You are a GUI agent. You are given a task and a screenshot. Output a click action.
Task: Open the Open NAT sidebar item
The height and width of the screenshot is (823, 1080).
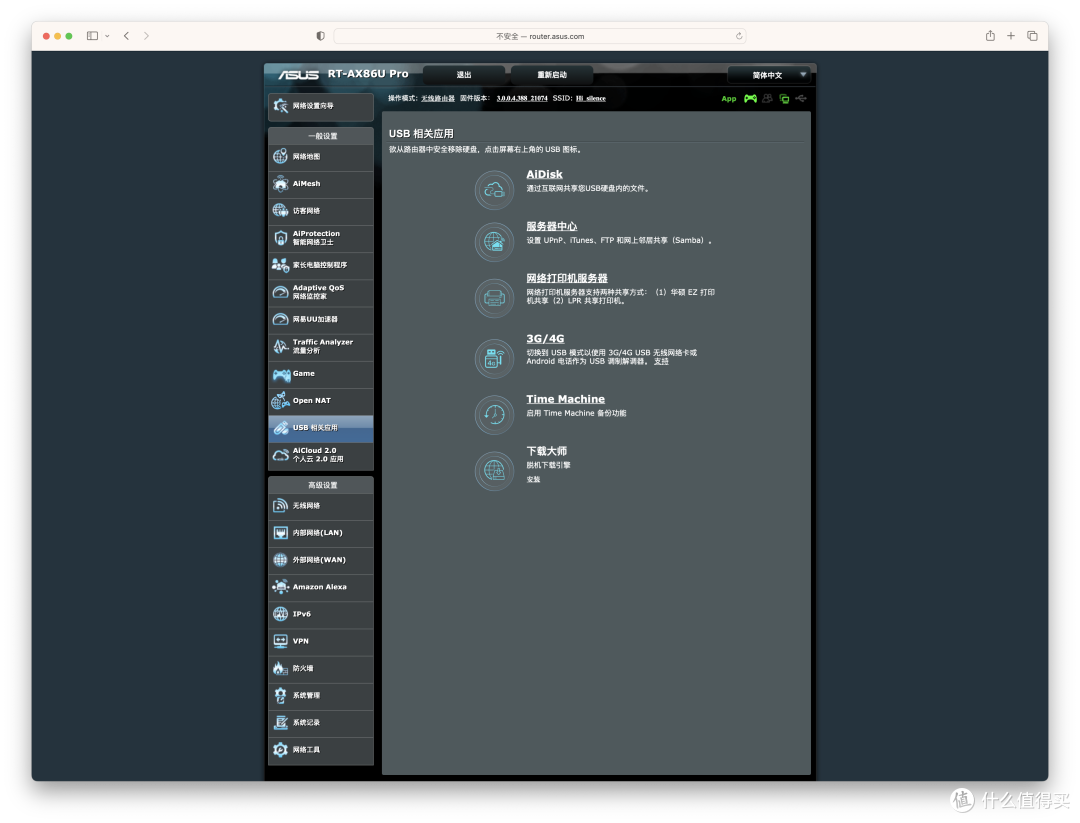pos(320,401)
